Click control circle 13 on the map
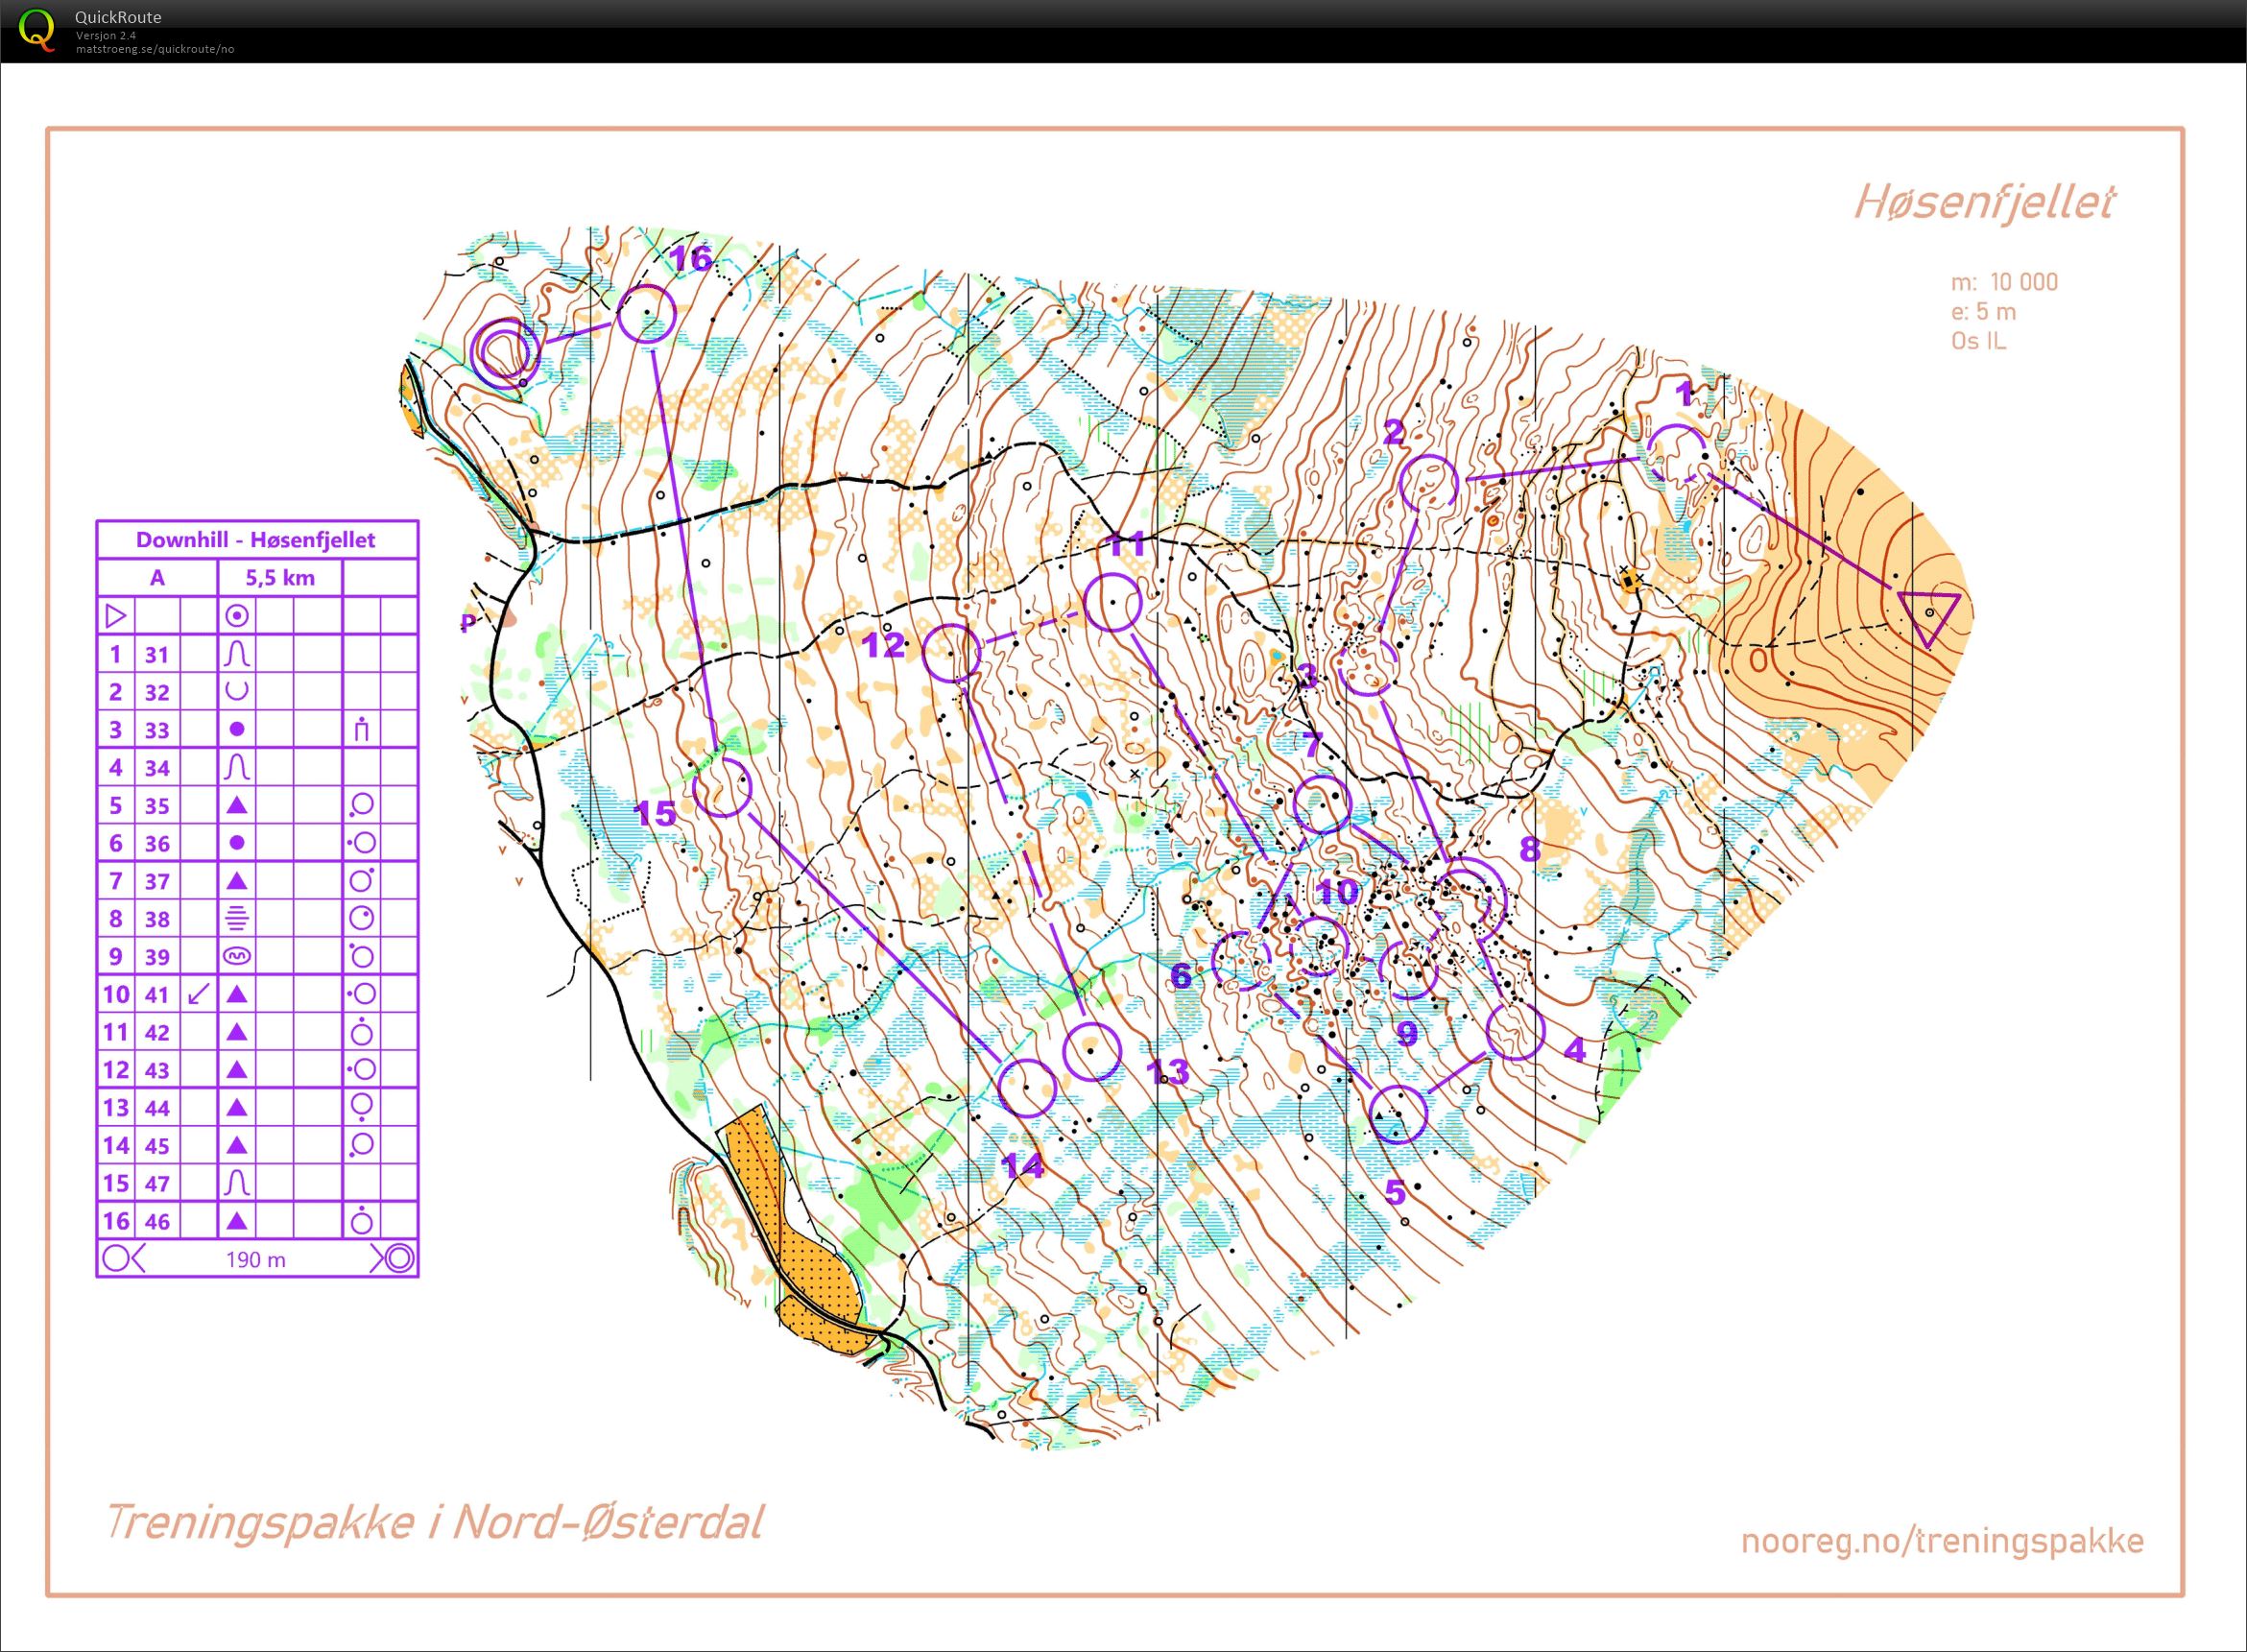2247x1652 pixels. [1092, 1051]
